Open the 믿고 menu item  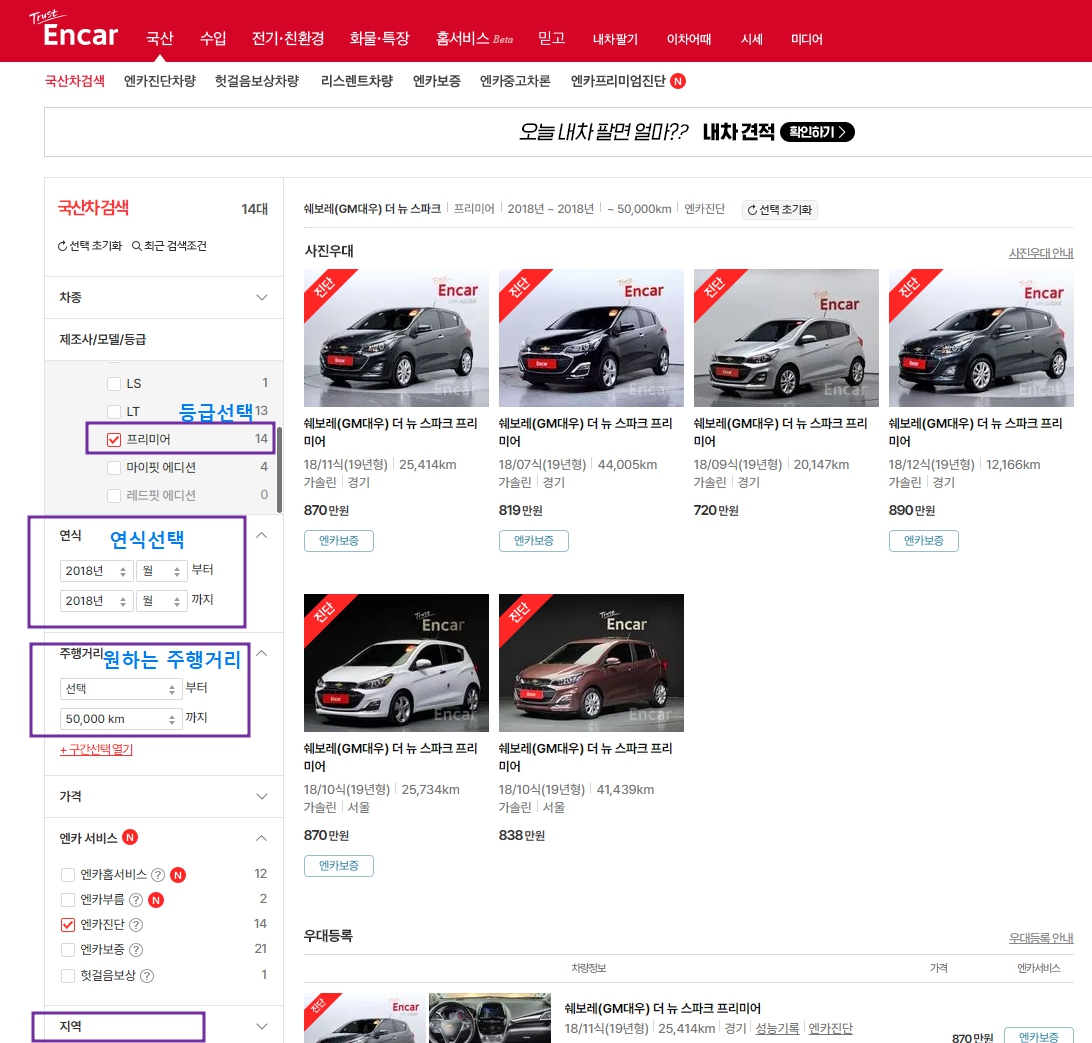coord(551,38)
